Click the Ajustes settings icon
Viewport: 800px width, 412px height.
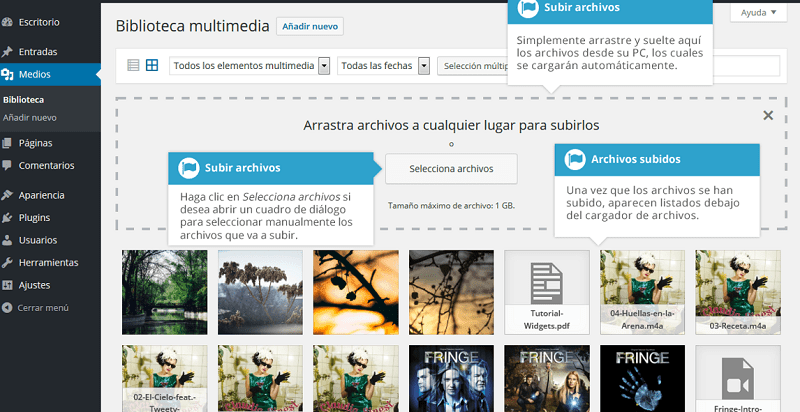click(x=7, y=285)
